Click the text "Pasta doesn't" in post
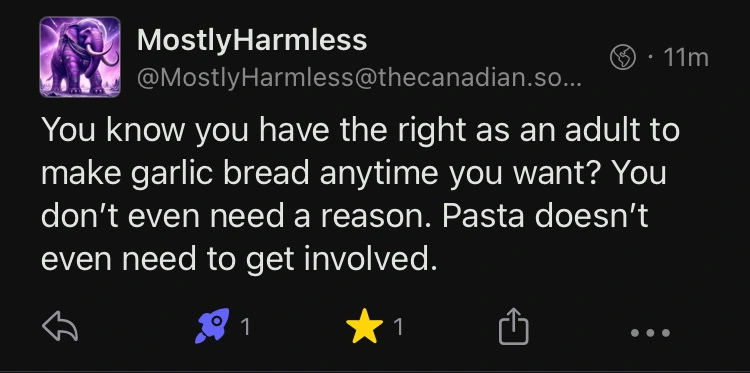Viewport: 750px width, 373px height. click(545, 217)
